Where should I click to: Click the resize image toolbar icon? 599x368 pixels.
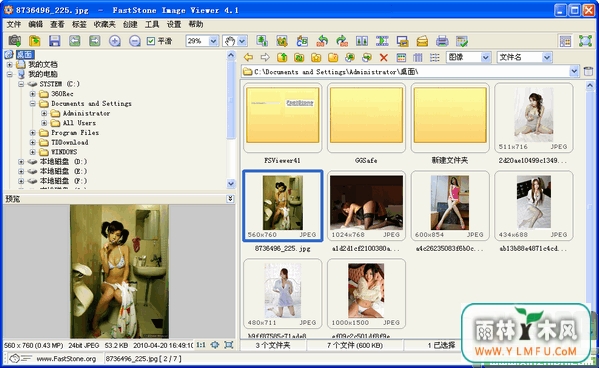262,41
